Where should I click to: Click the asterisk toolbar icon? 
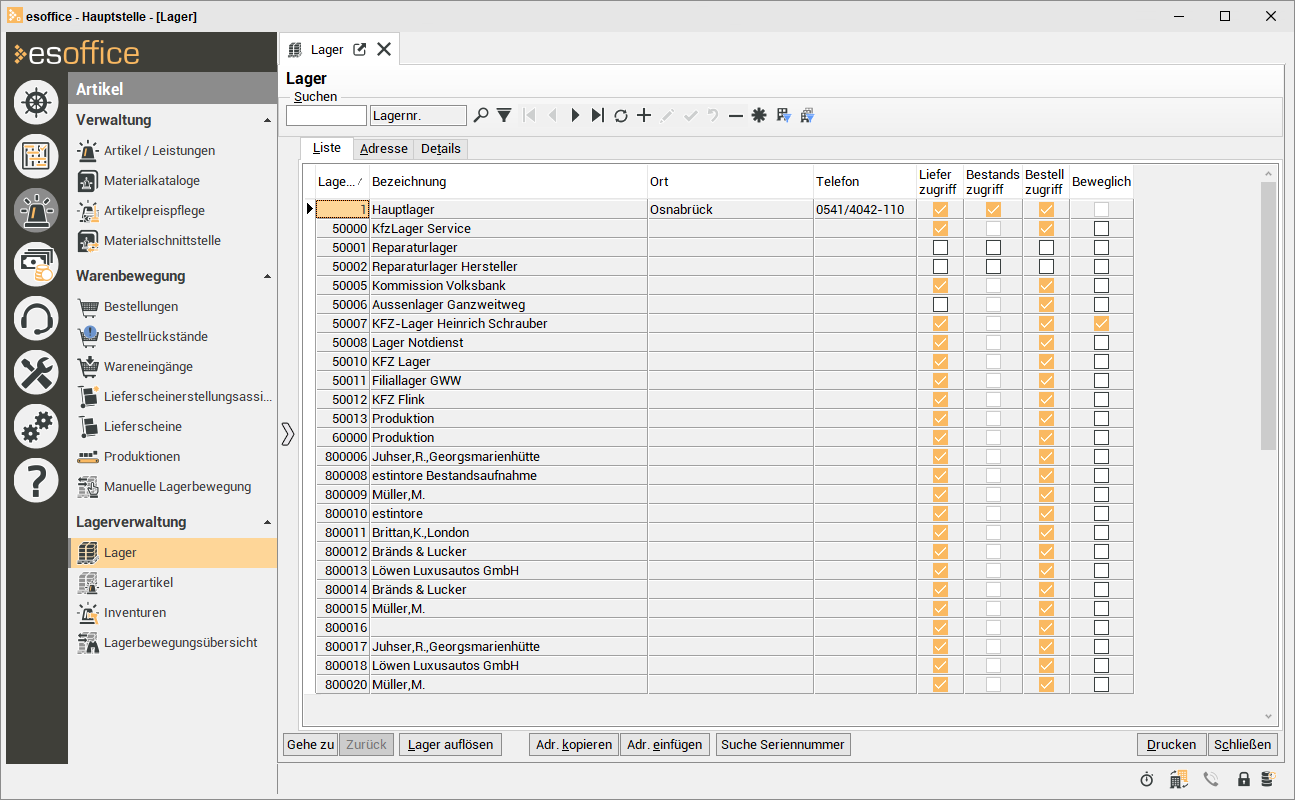(759, 116)
